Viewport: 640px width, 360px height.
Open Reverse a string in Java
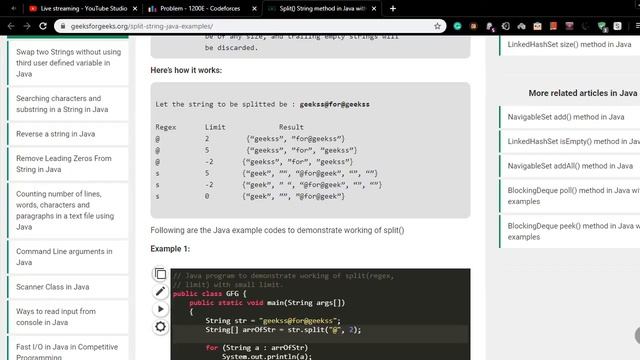(56, 134)
